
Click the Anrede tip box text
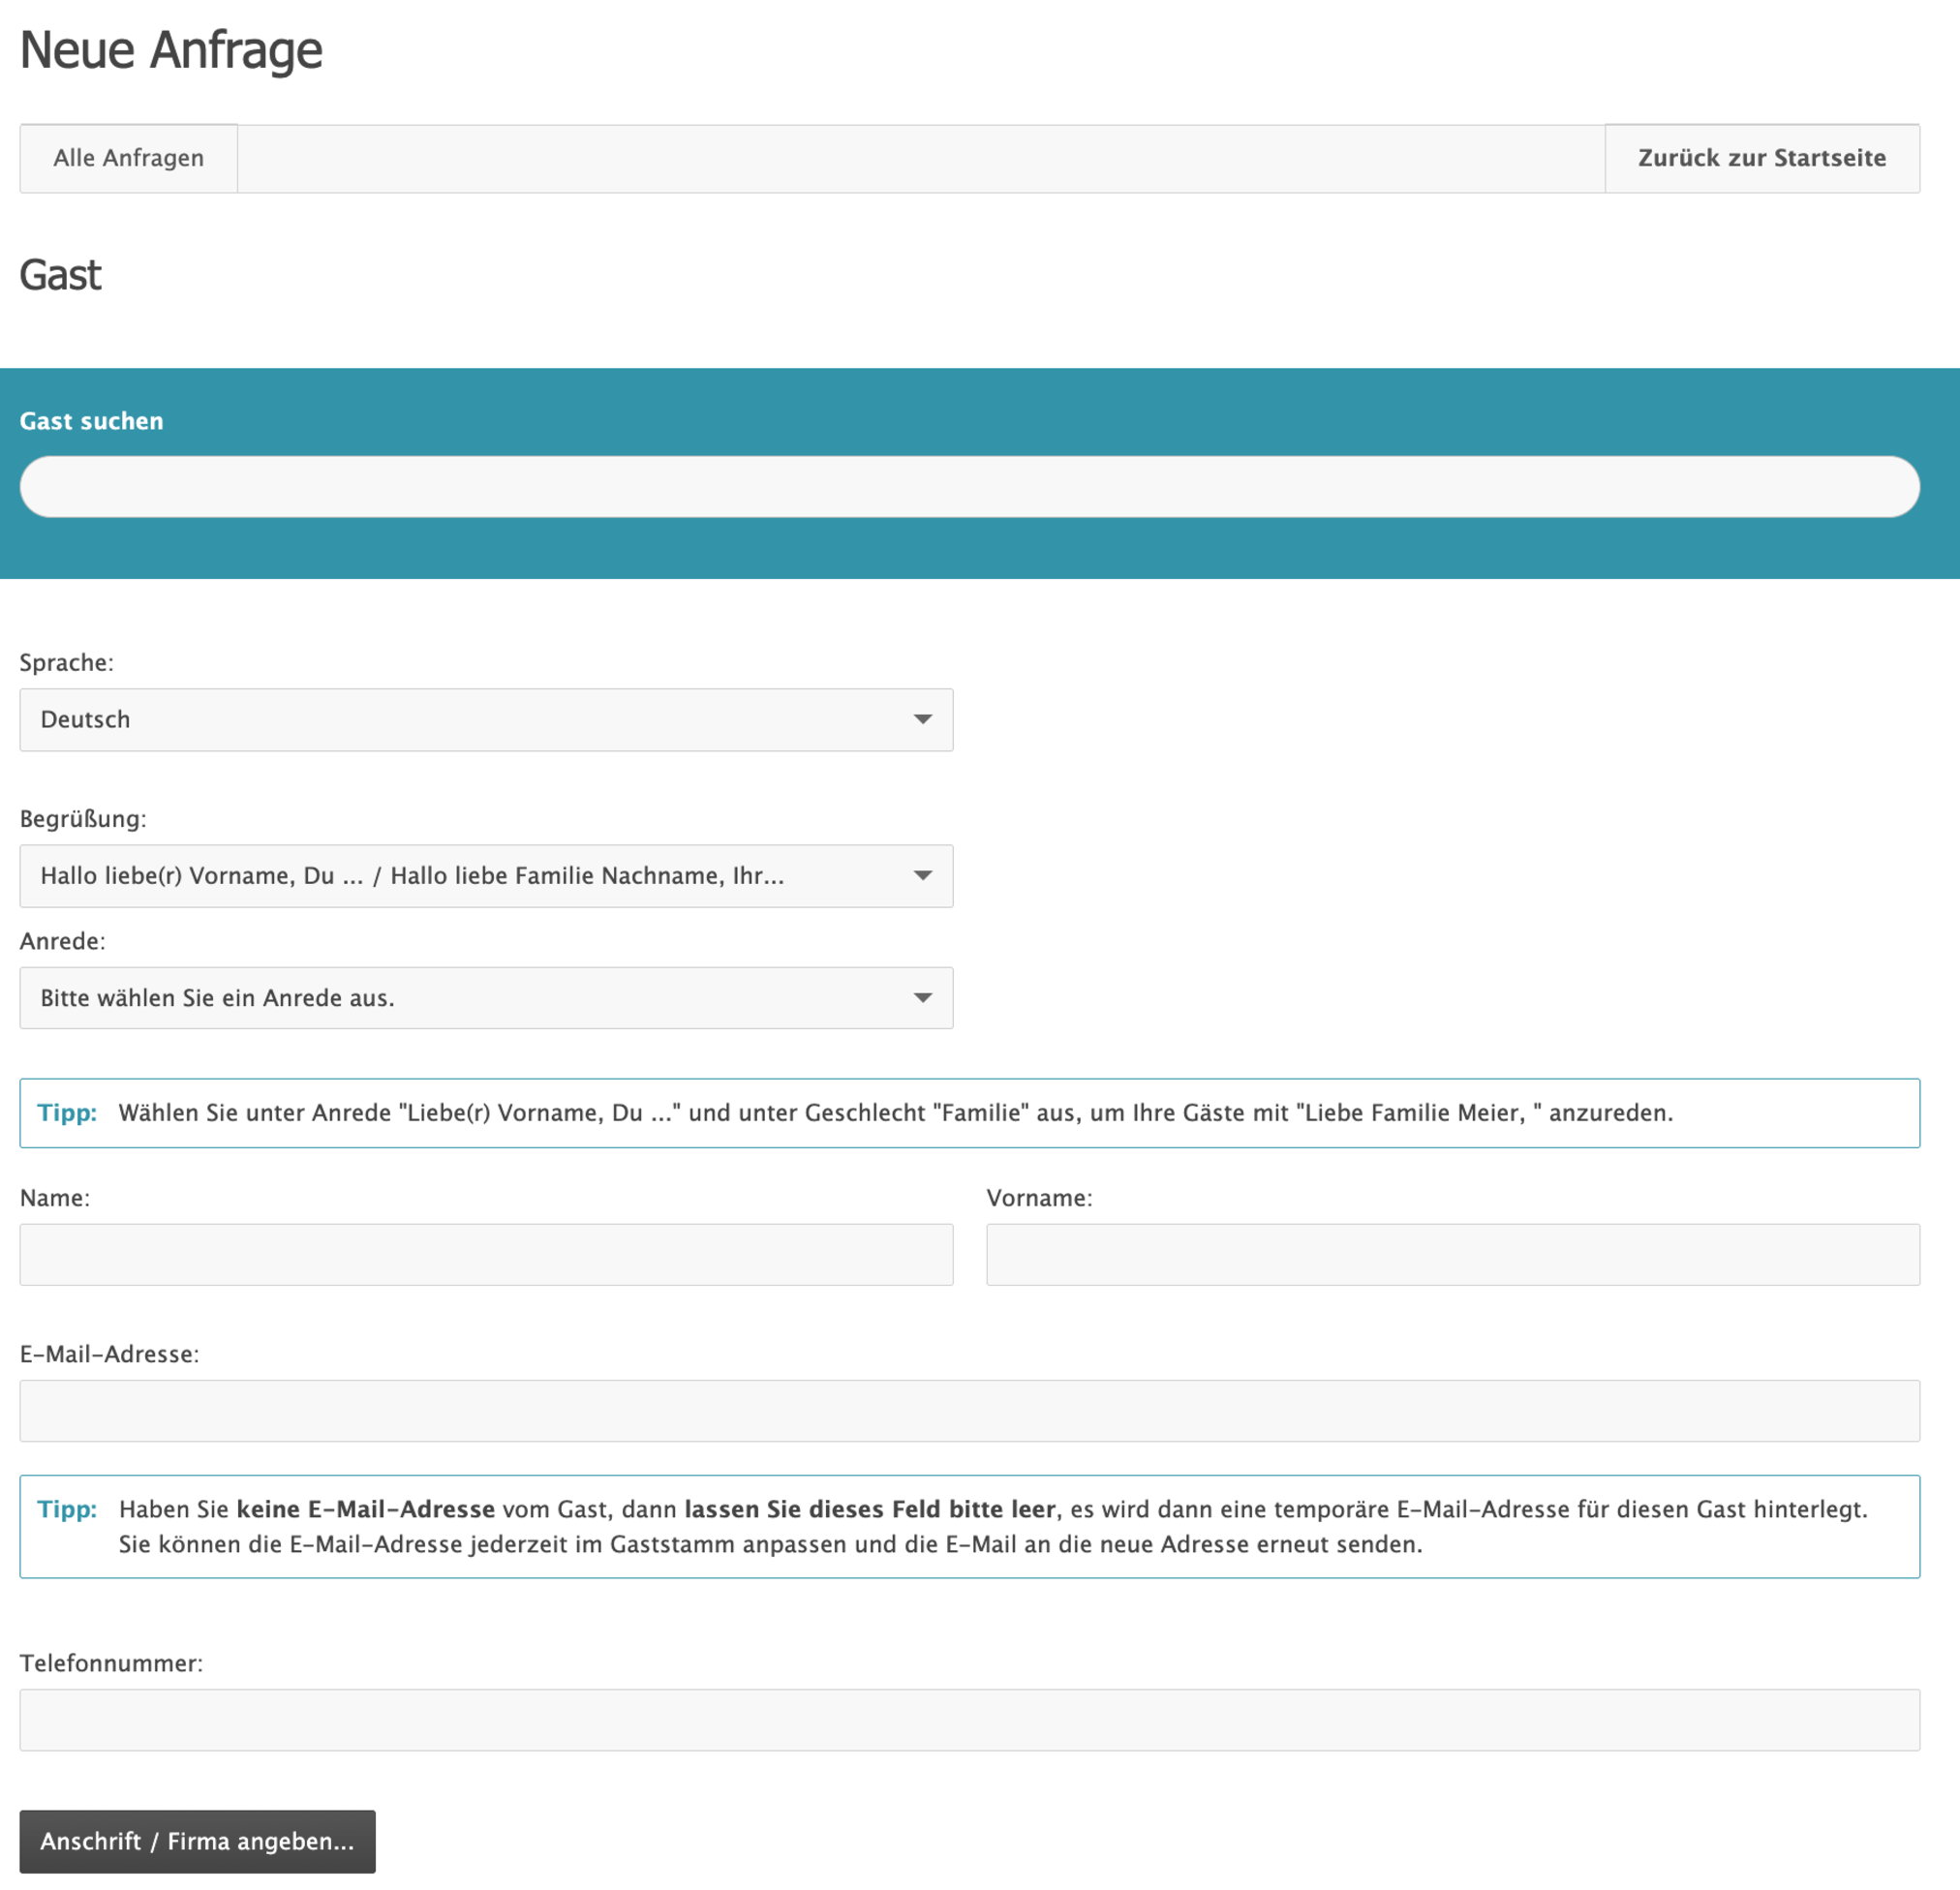[x=895, y=1113]
